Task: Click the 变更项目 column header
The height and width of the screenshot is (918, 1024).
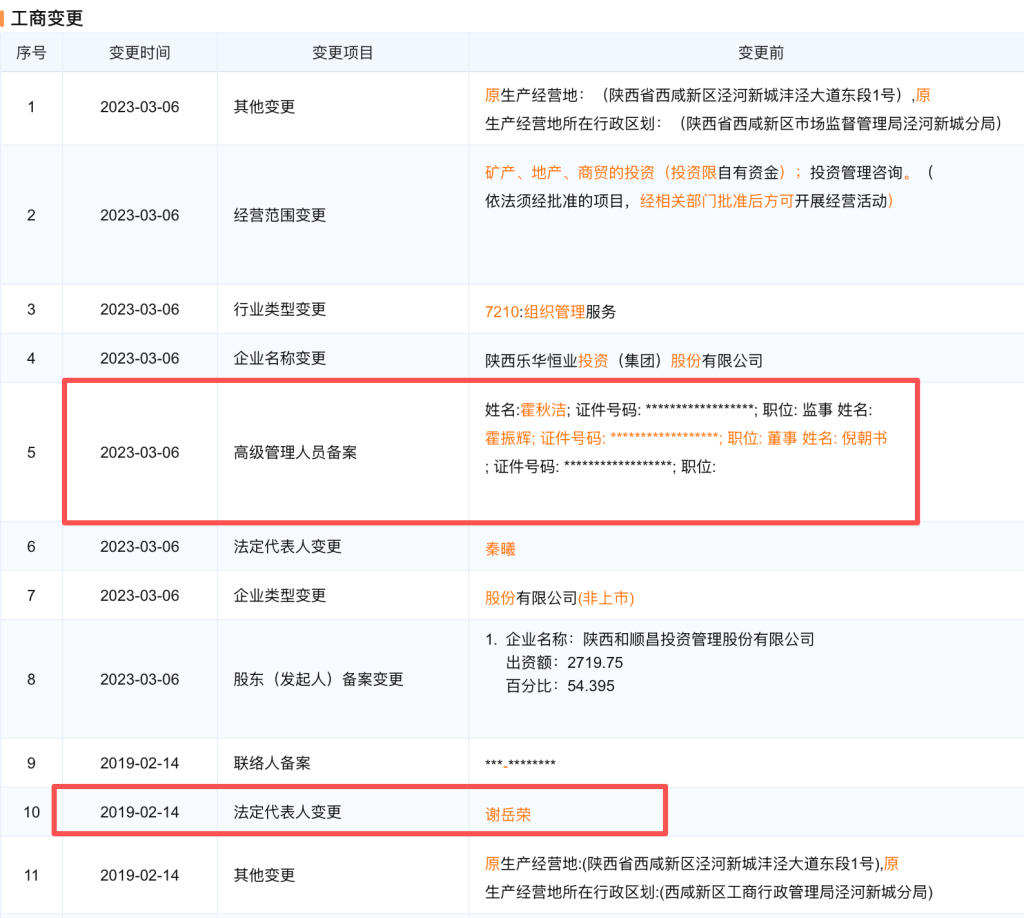Action: point(342,52)
